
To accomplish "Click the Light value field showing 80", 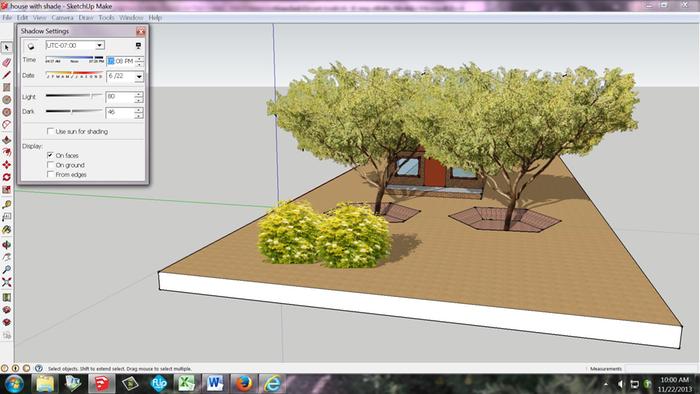I will click(x=120, y=97).
